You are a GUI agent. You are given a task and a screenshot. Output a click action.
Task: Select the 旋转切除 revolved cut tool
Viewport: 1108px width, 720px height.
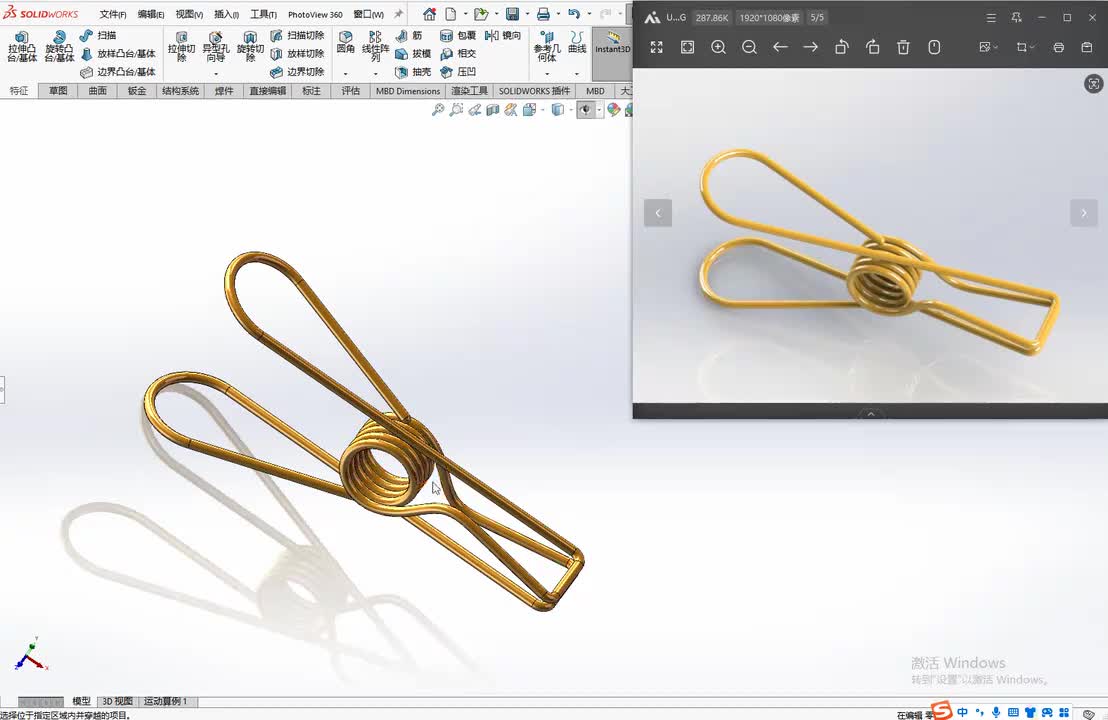250,47
